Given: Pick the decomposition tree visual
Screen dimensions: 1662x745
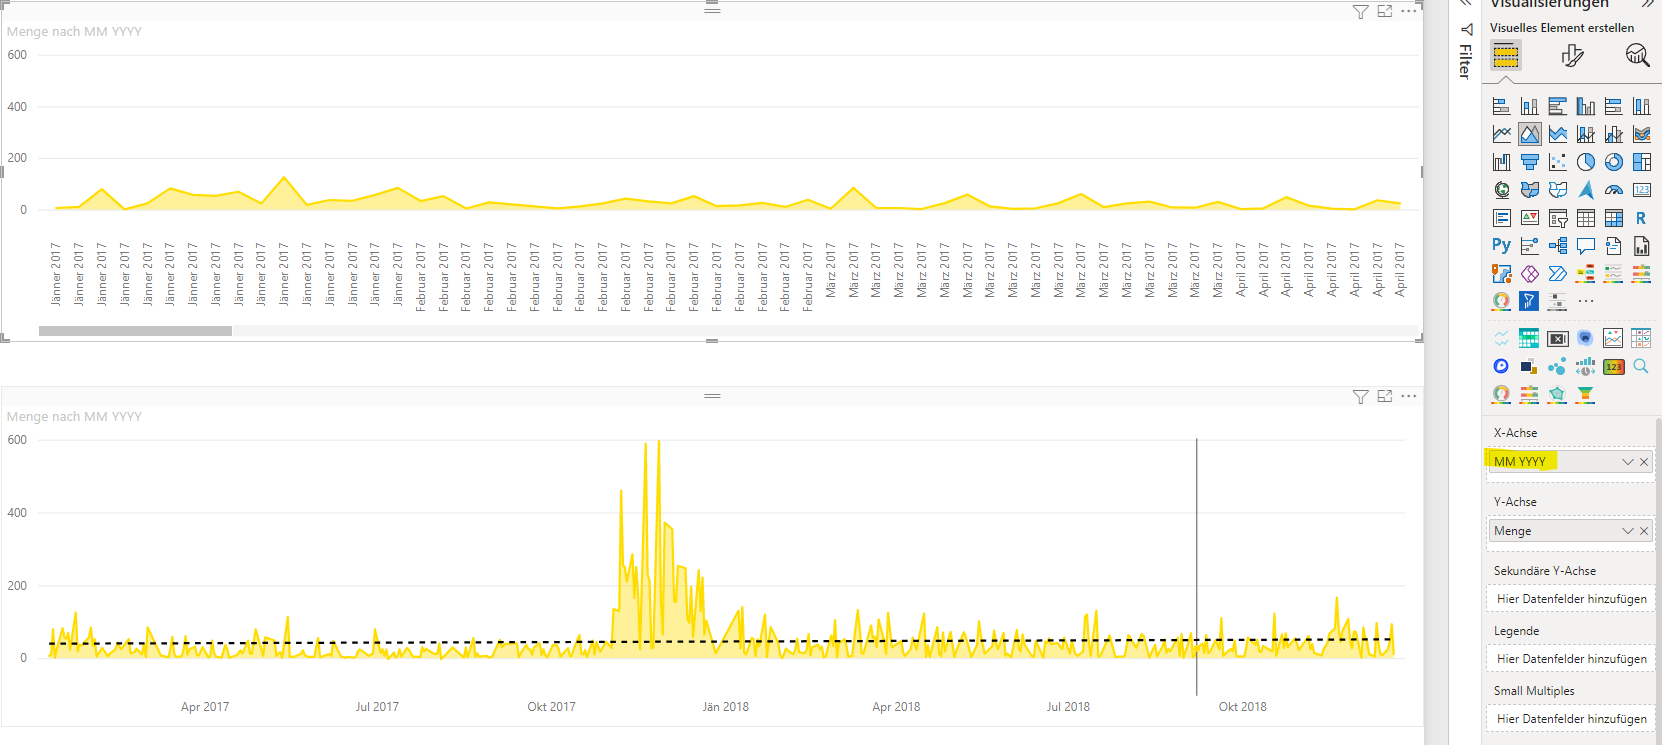Looking at the screenshot, I should coord(1558,246).
